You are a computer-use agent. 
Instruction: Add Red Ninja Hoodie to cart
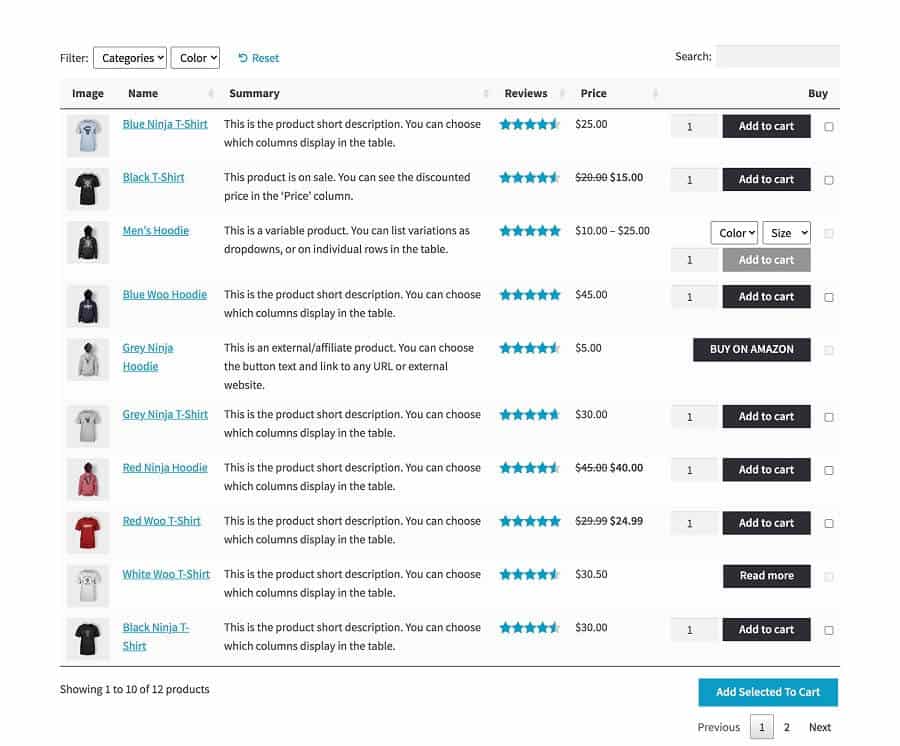coord(766,470)
